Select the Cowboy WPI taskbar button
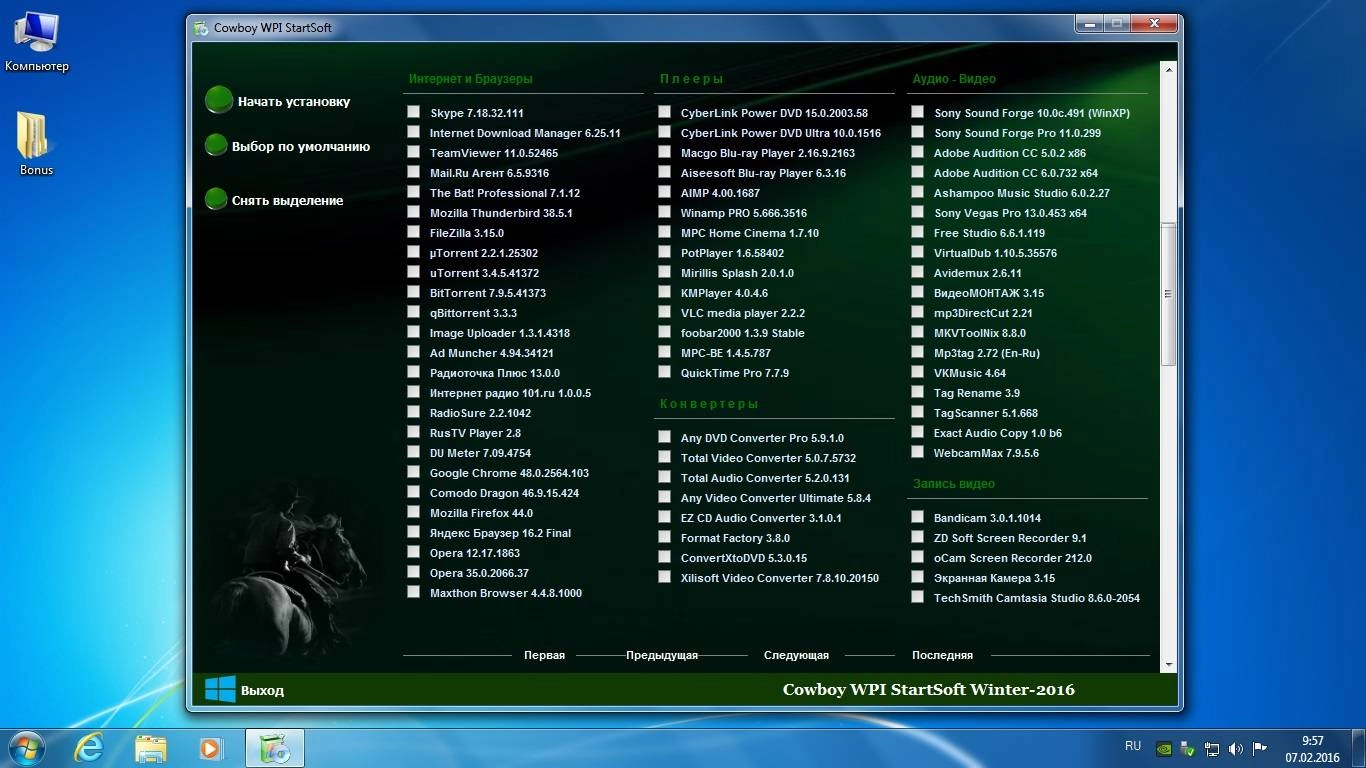The height and width of the screenshot is (768, 1366). click(x=274, y=748)
